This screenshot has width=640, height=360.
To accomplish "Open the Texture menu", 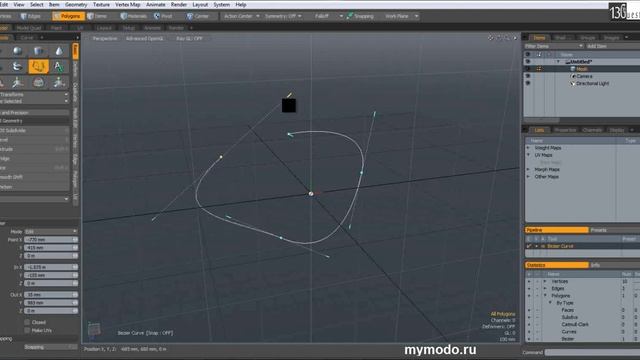I will tap(101, 4).
